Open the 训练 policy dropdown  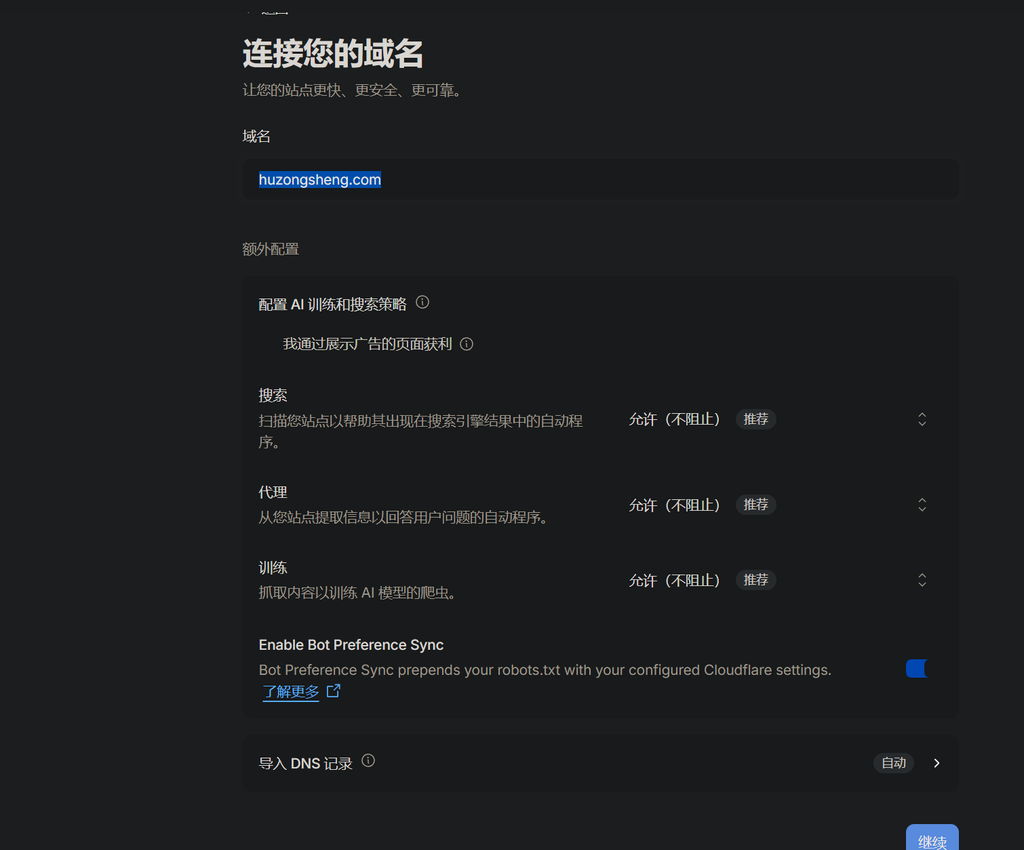pos(777,580)
